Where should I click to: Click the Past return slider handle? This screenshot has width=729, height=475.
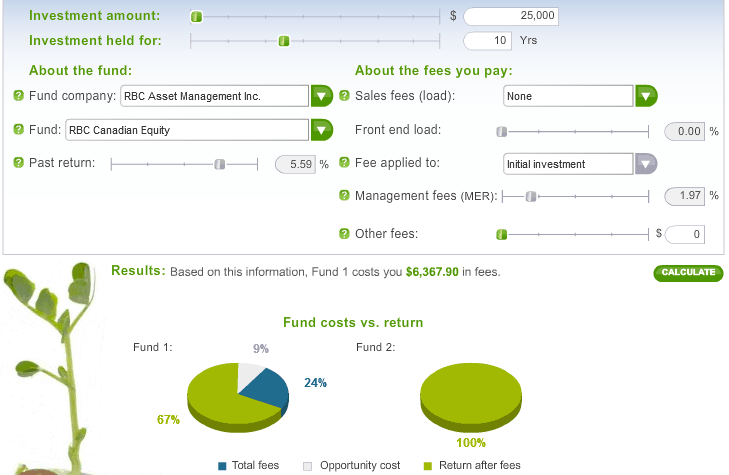coord(219,164)
